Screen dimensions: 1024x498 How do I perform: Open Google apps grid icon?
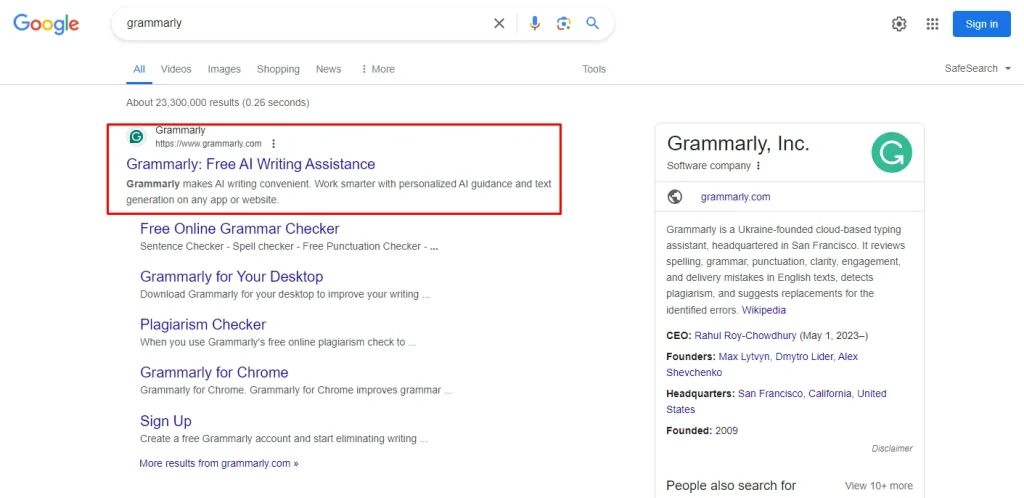933,24
